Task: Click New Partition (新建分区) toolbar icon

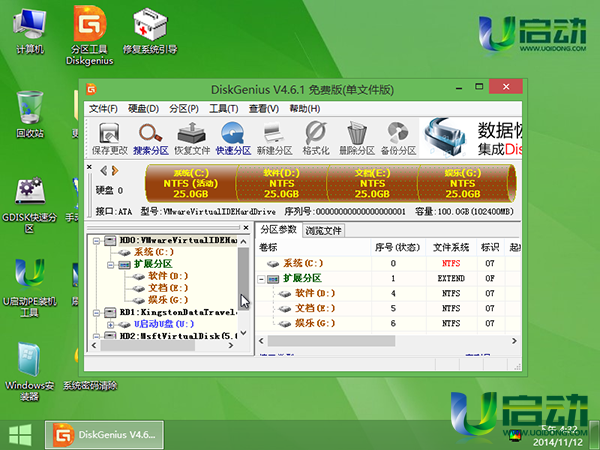Action: [274, 138]
